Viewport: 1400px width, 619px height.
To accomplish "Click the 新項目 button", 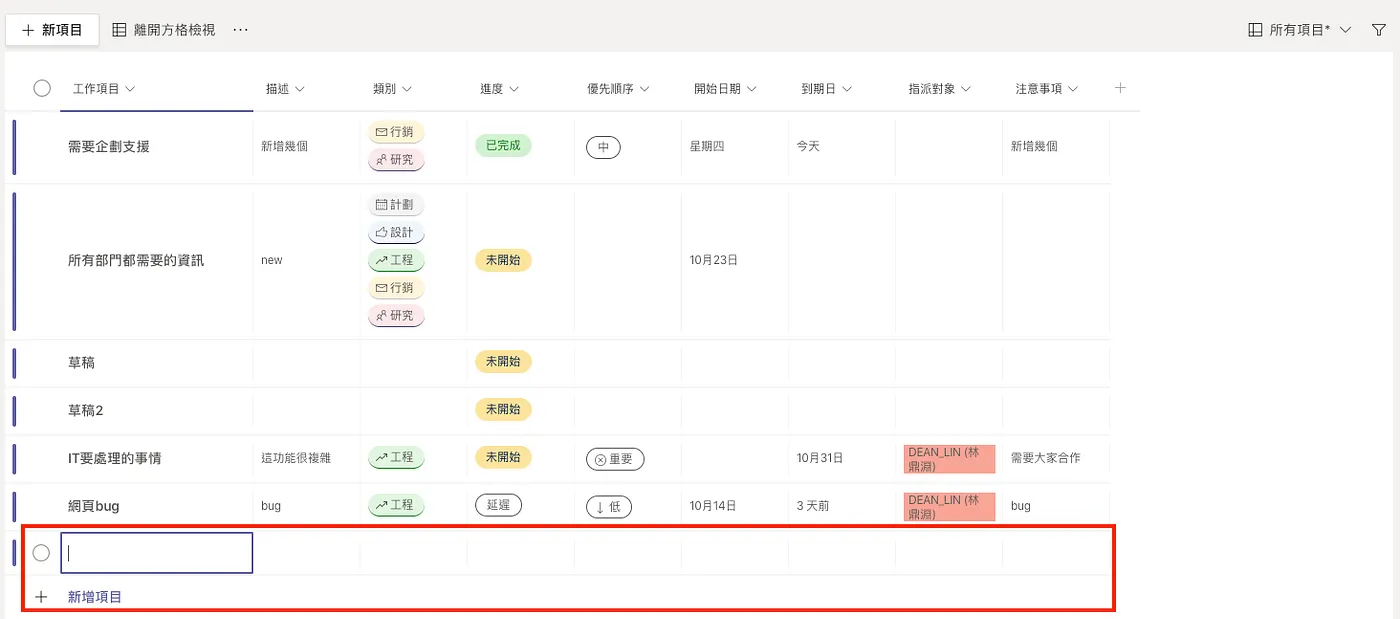I will pyautogui.click(x=52, y=30).
